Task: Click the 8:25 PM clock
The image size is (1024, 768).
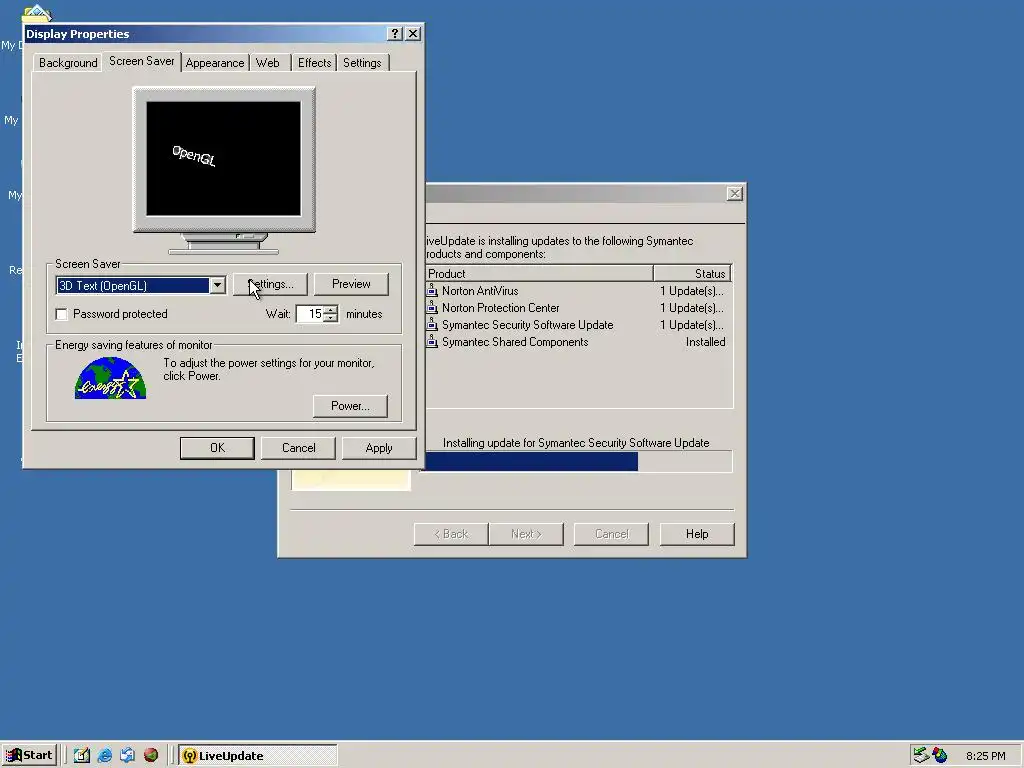Action: [x=985, y=756]
